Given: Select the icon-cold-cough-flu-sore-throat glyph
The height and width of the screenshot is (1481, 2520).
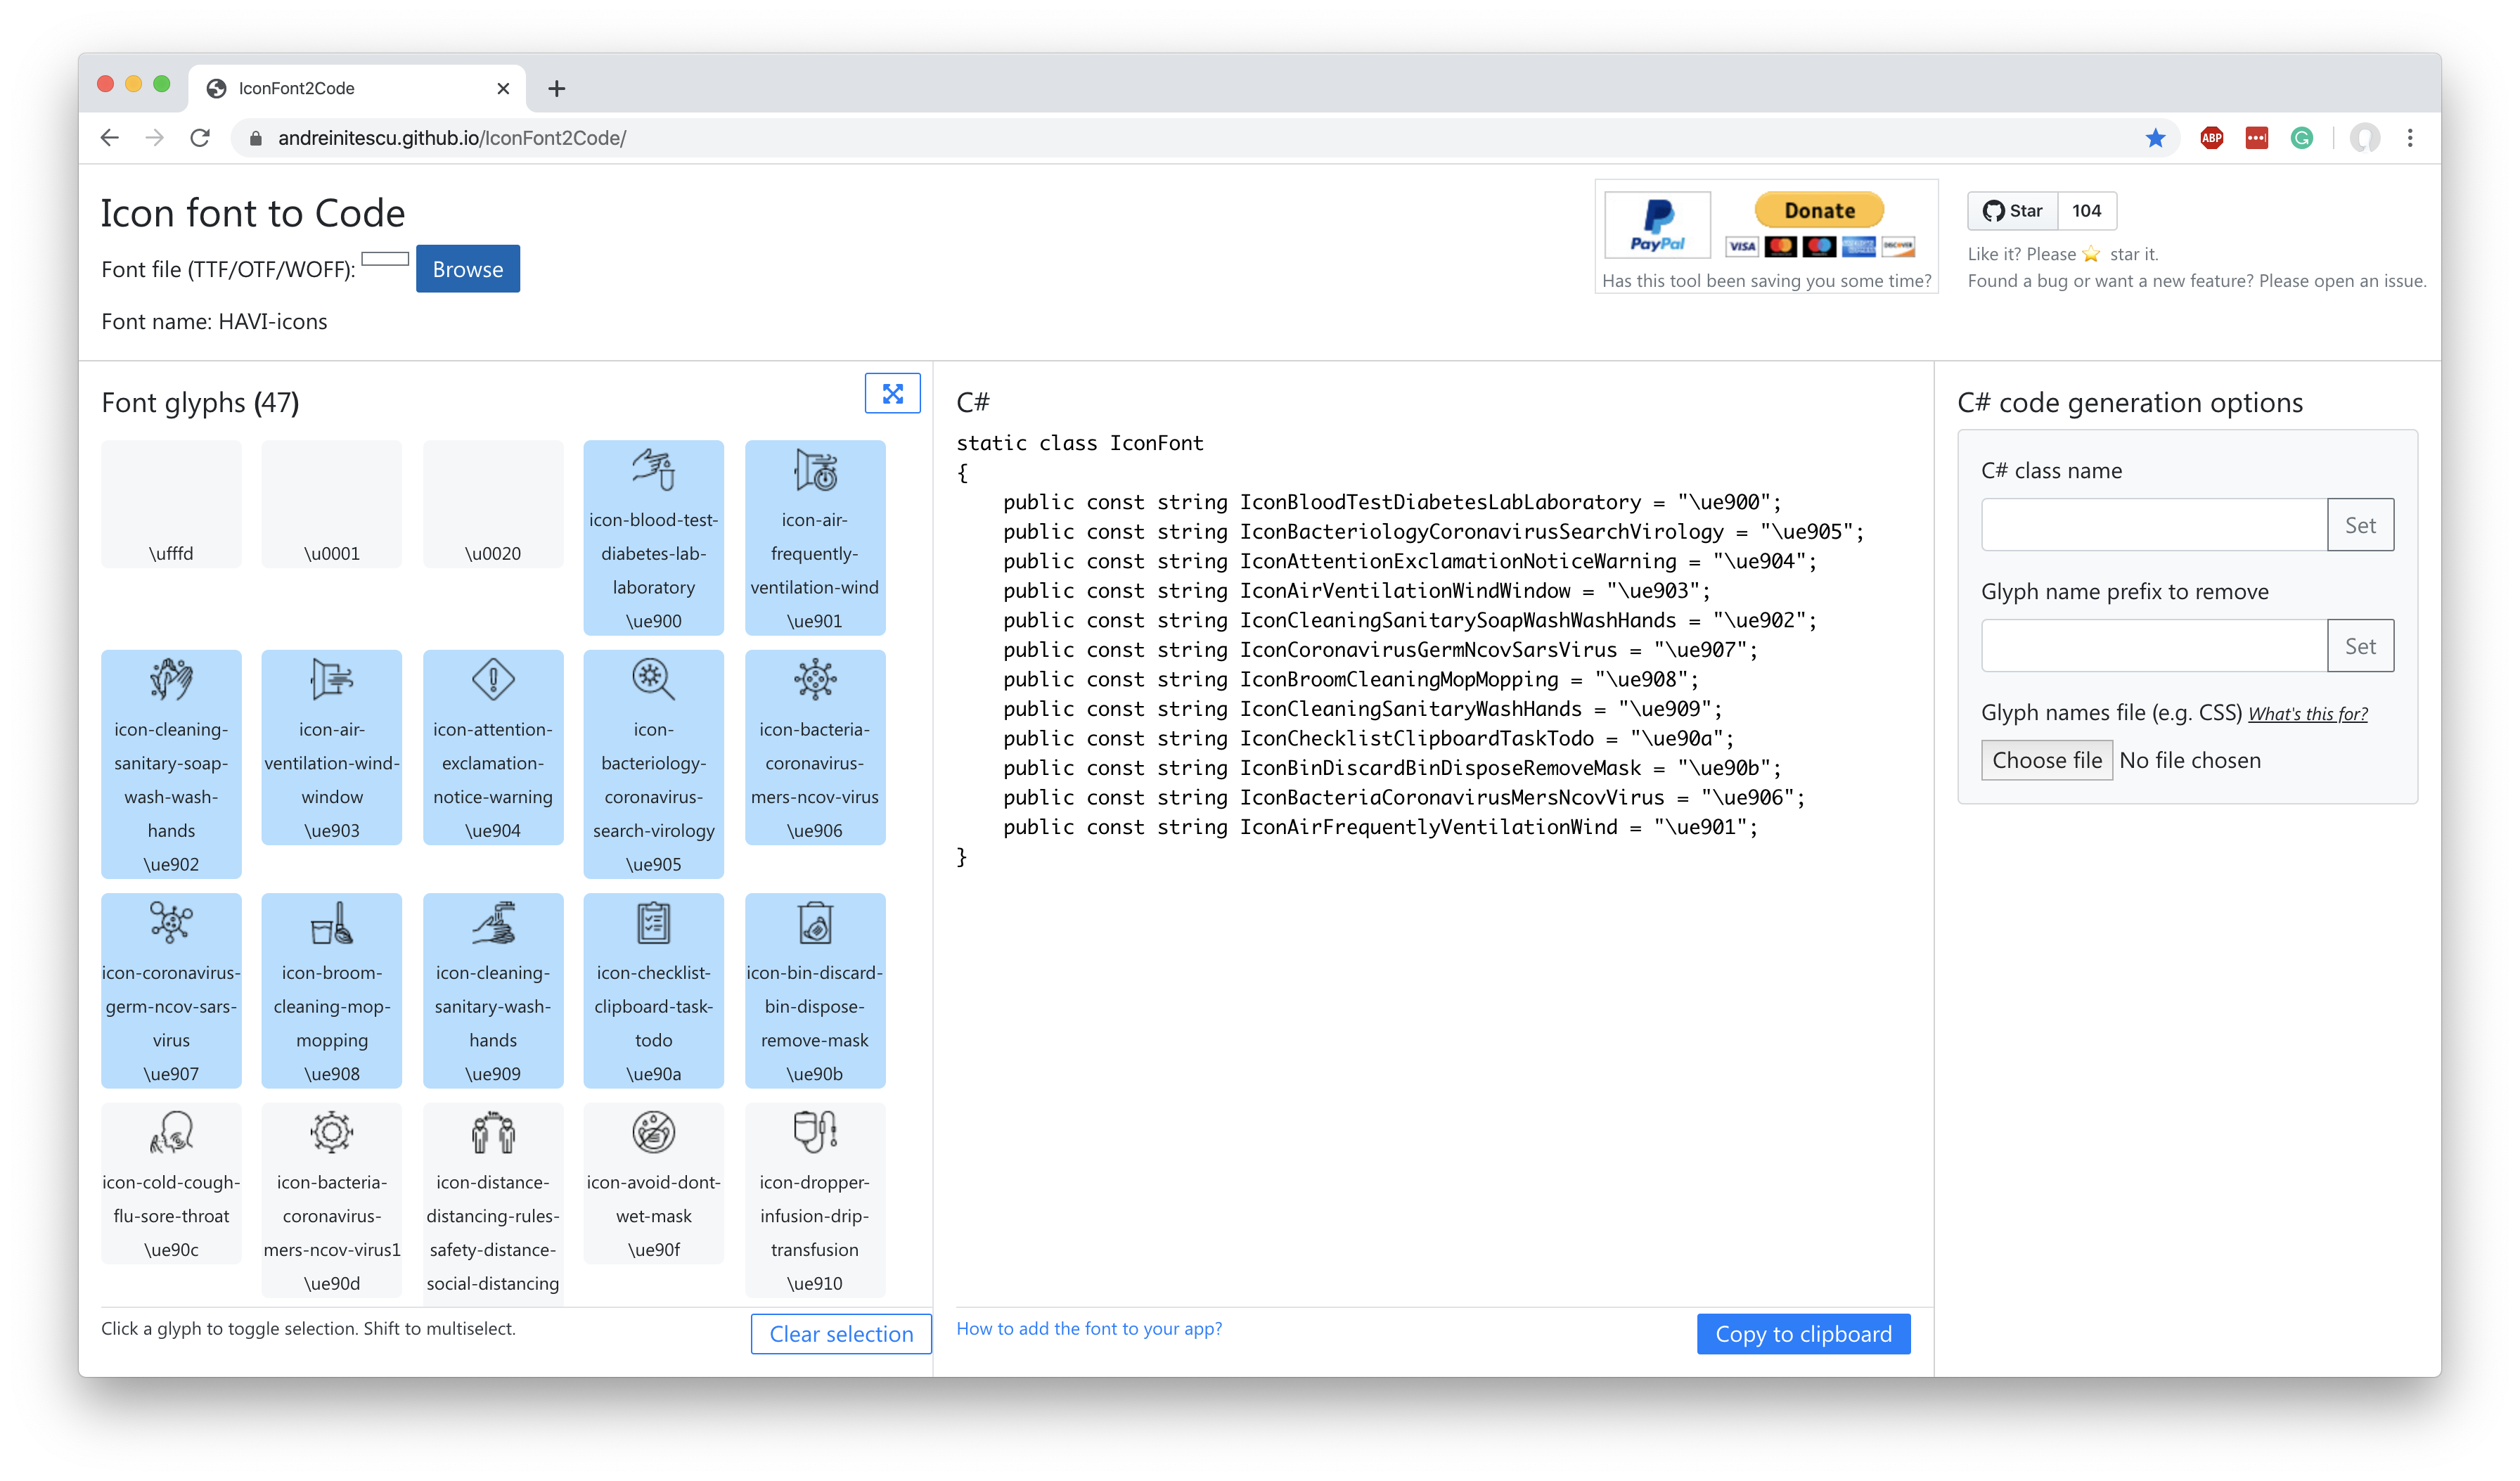Looking at the screenshot, I should pos(171,1183).
